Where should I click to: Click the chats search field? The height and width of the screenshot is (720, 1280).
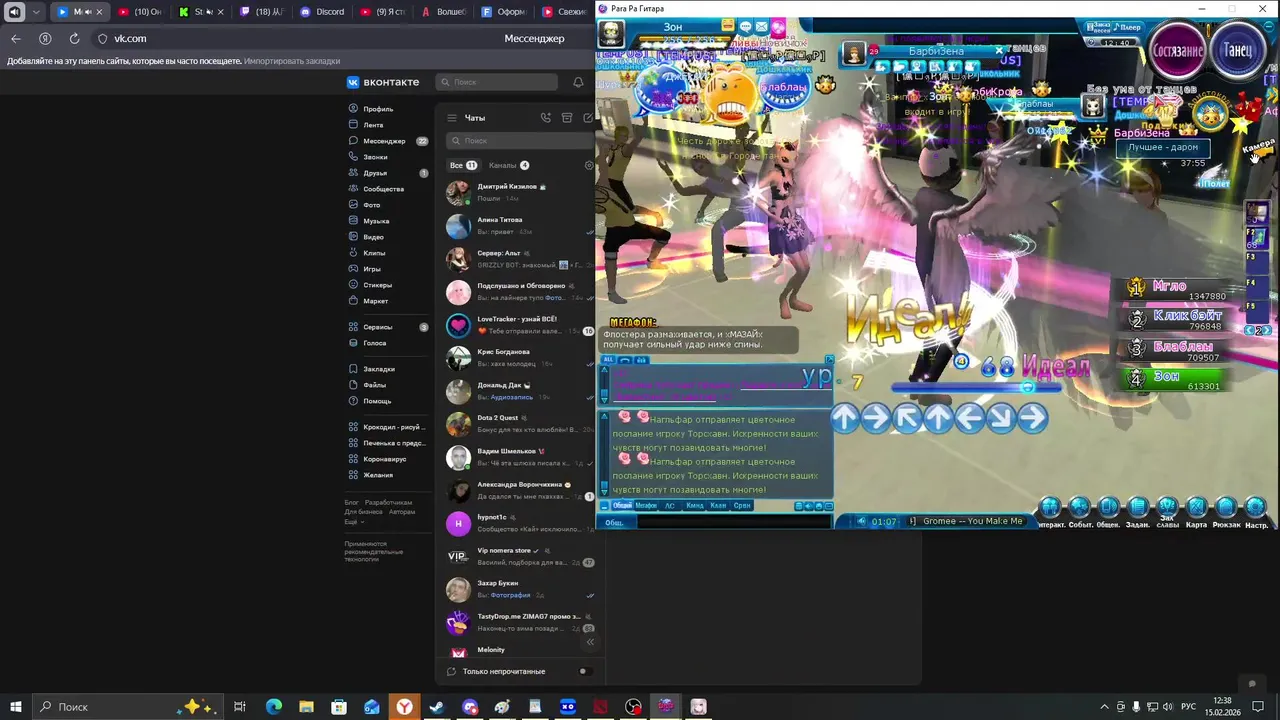(520, 141)
